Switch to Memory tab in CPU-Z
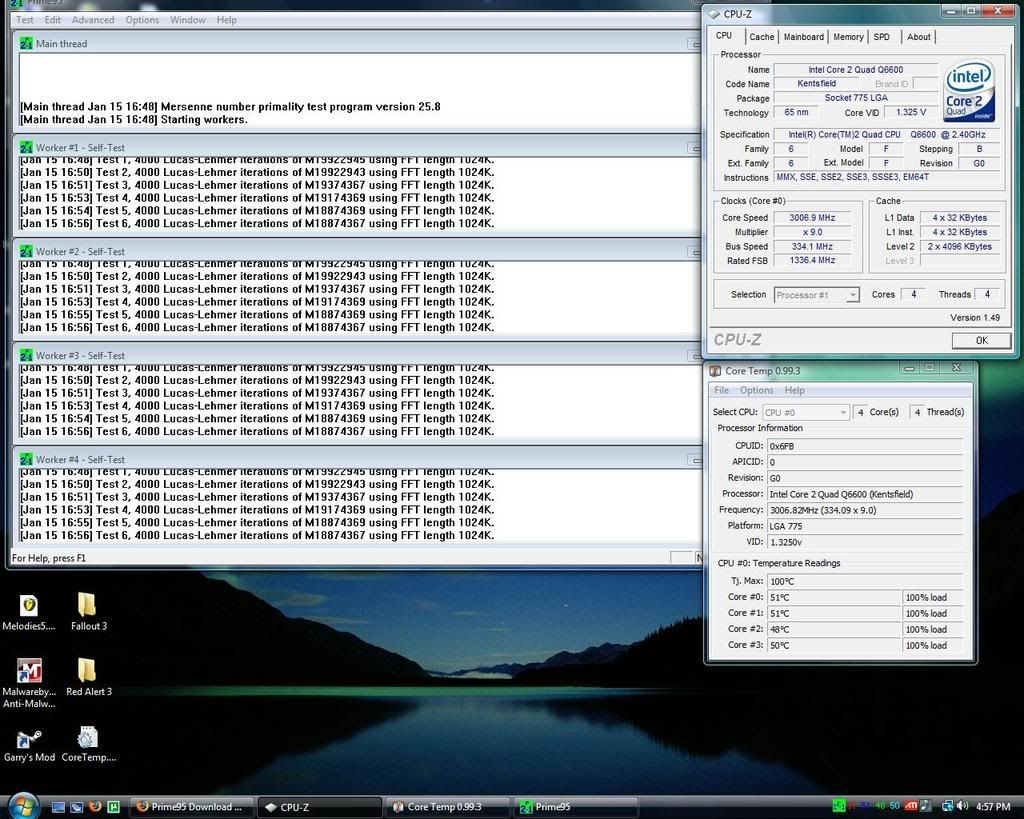 [x=848, y=37]
